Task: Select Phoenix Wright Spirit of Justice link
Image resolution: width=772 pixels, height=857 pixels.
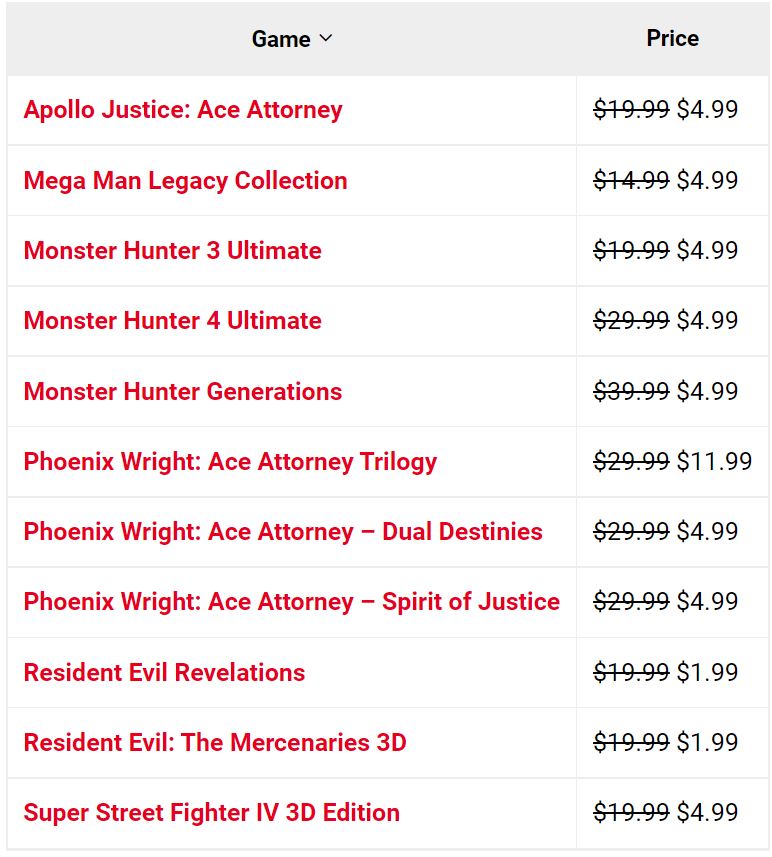Action: click(291, 602)
